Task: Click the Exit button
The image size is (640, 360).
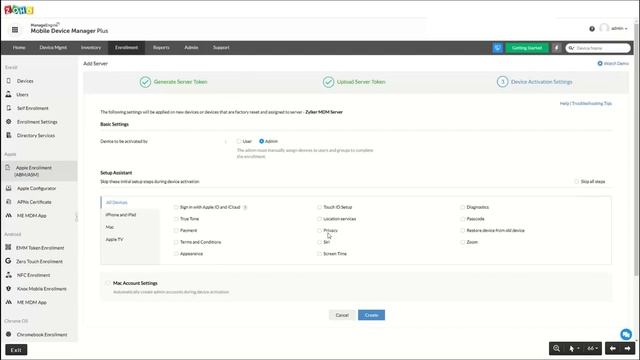Action: pyautogui.click(x=16, y=350)
